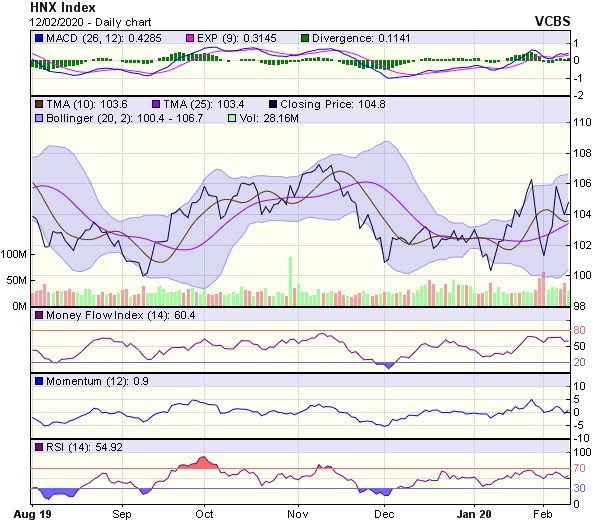Click the tallest green volume bar before November
This screenshot has width=593, height=523.
coord(290,281)
